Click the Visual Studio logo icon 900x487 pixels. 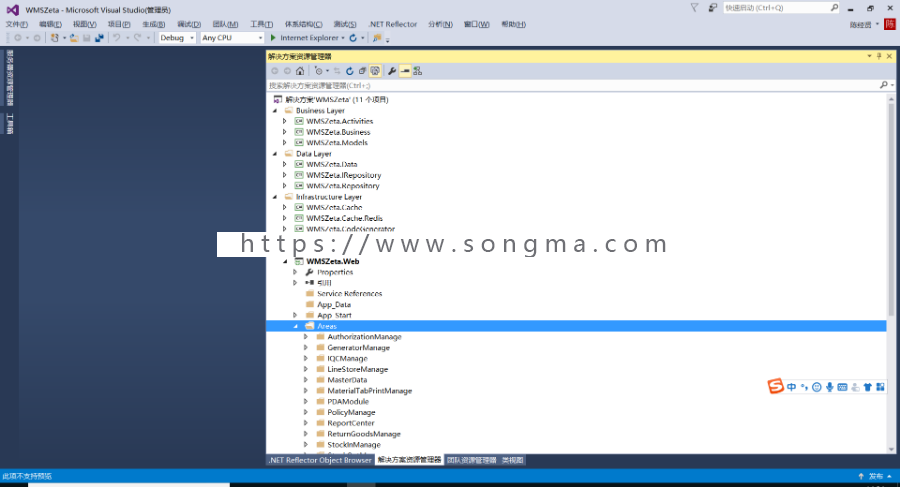13,10
